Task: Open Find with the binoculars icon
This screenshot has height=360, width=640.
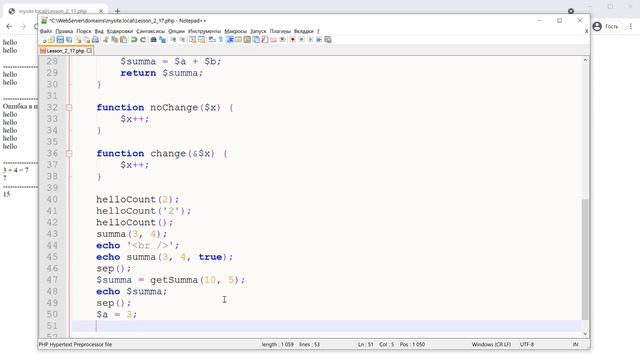Action: 153,40
